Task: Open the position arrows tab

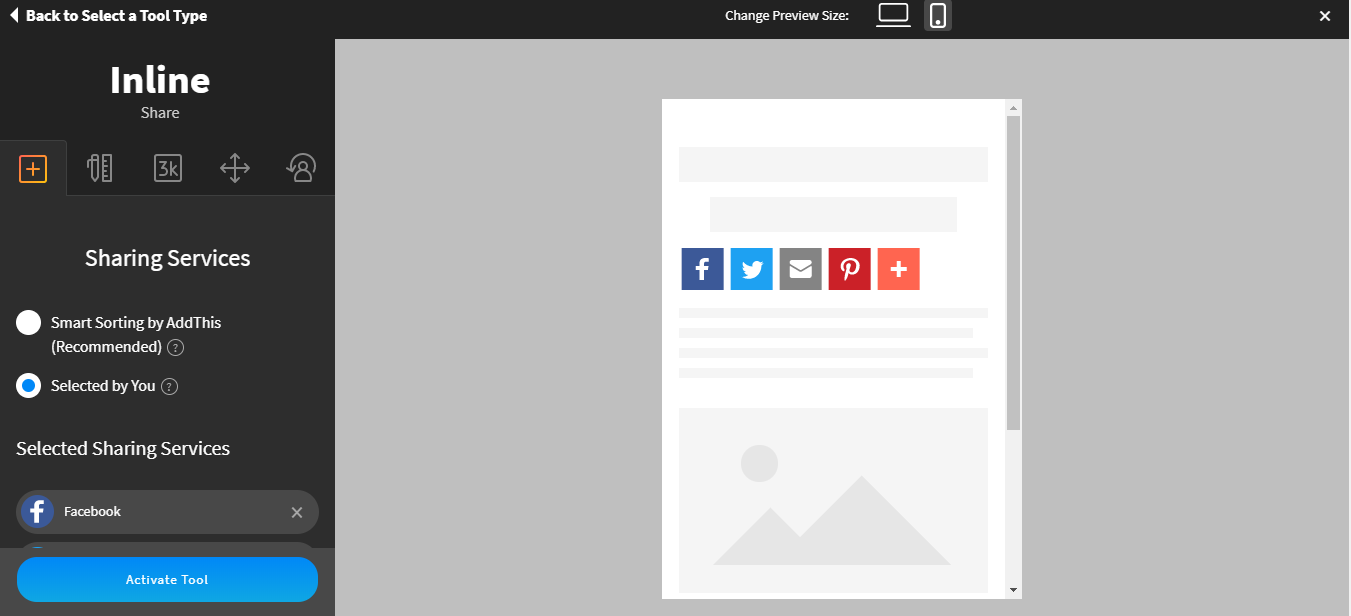Action: tap(234, 168)
